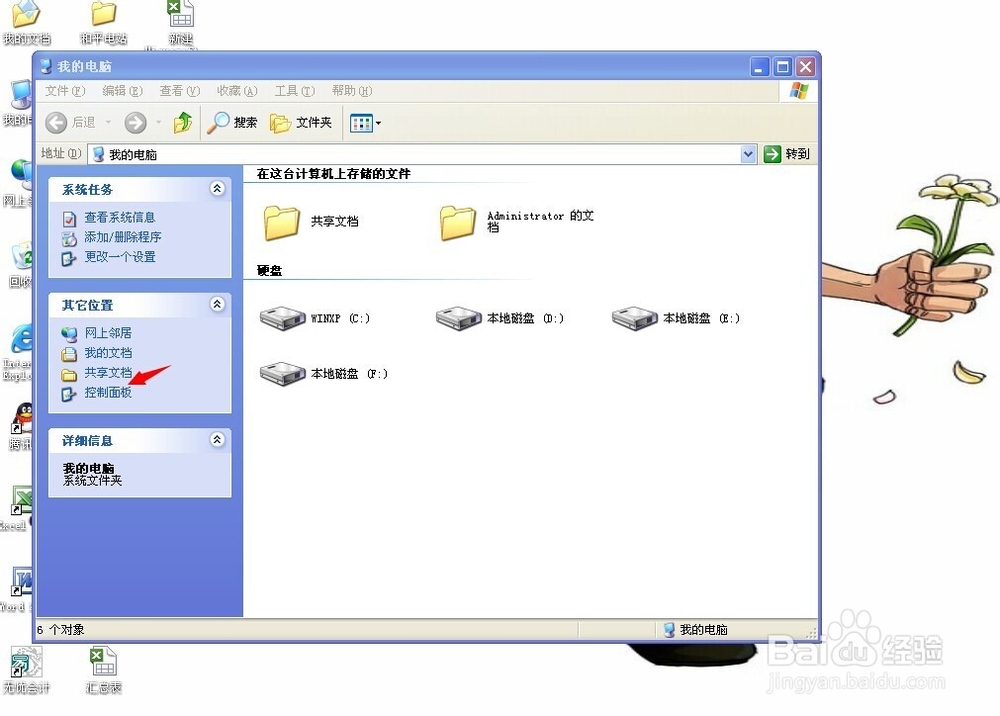The height and width of the screenshot is (716, 1000).
Task: Click the Windows flag logo in menu bar
Action: tap(798, 91)
